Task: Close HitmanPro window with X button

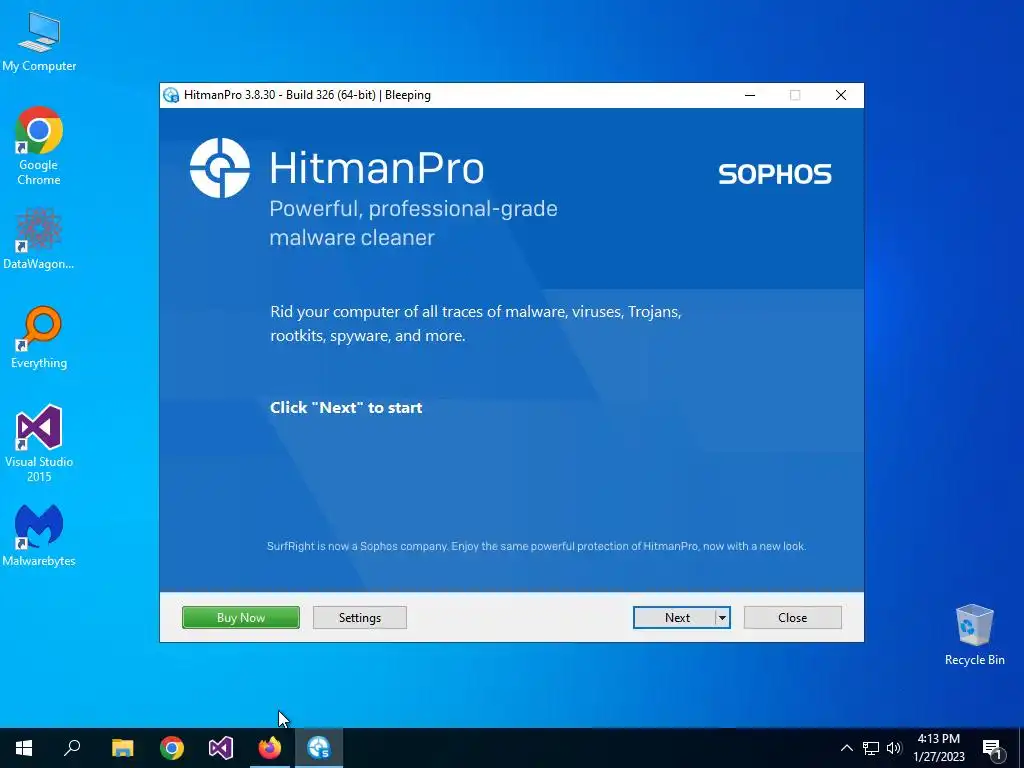Action: (841, 95)
